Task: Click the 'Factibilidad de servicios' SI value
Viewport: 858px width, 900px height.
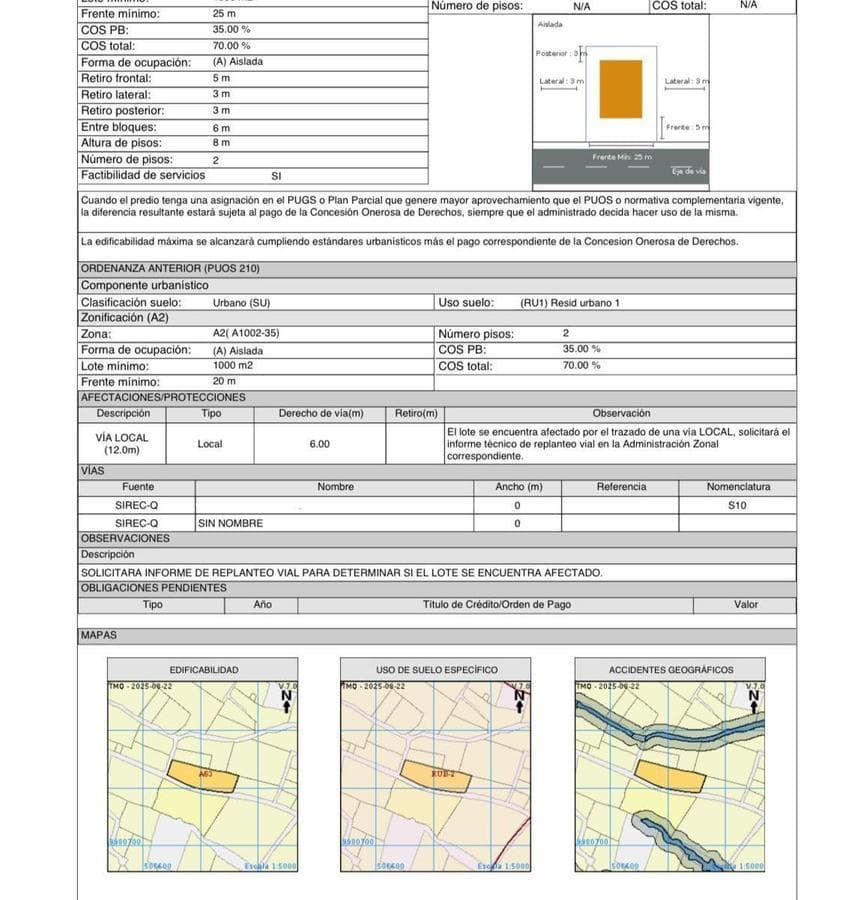Action: pos(276,176)
